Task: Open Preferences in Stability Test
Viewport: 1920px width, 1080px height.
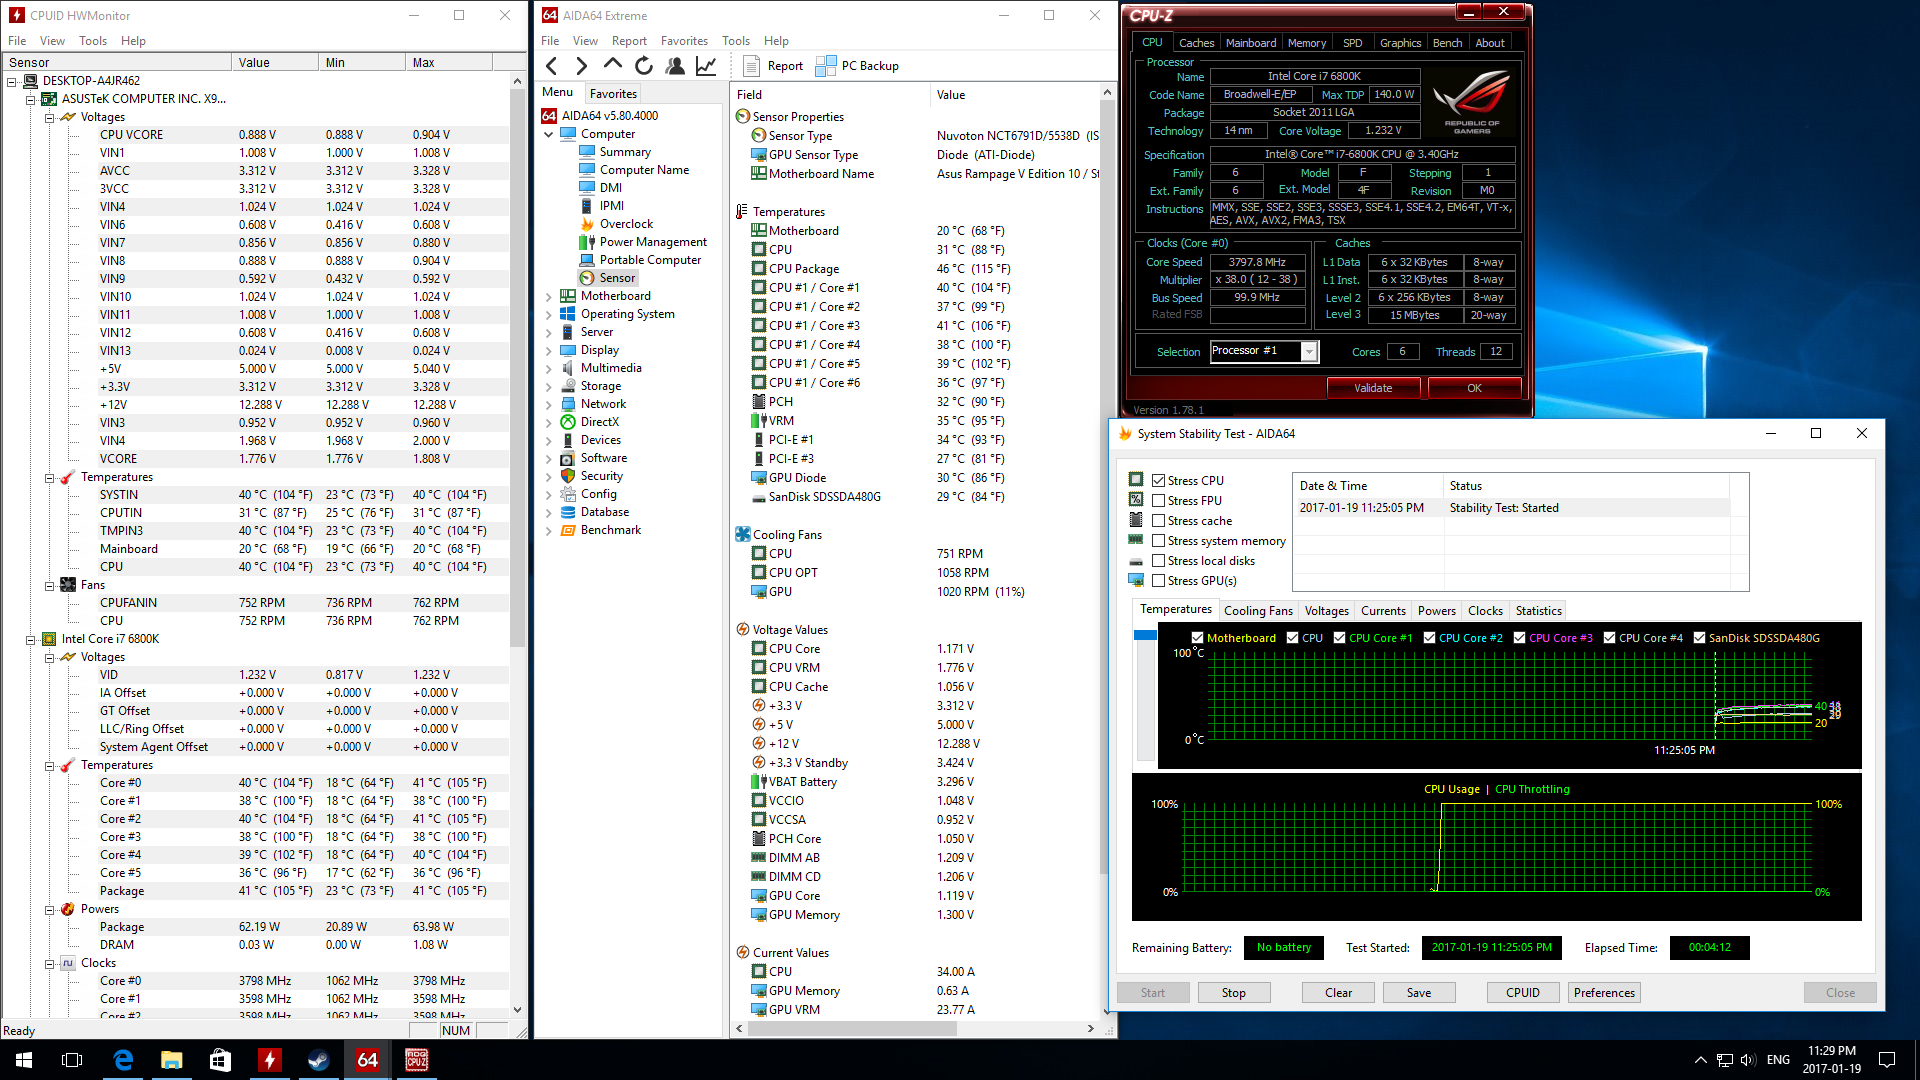Action: (x=1604, y=993)
